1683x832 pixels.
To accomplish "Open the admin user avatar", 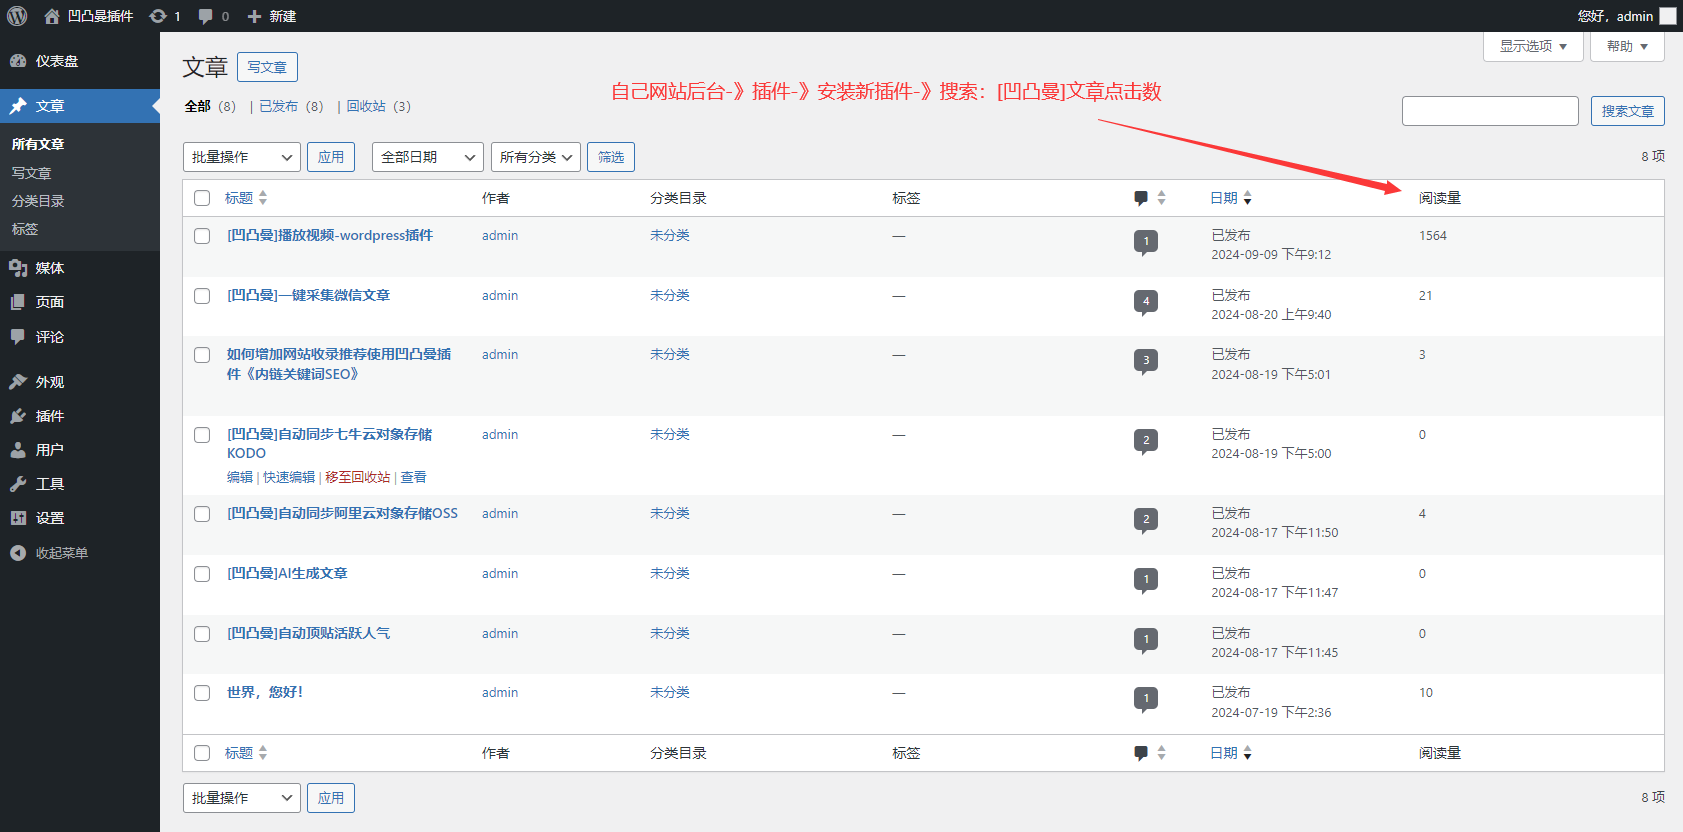I will pyautogui.click(x=1668, y=16).
